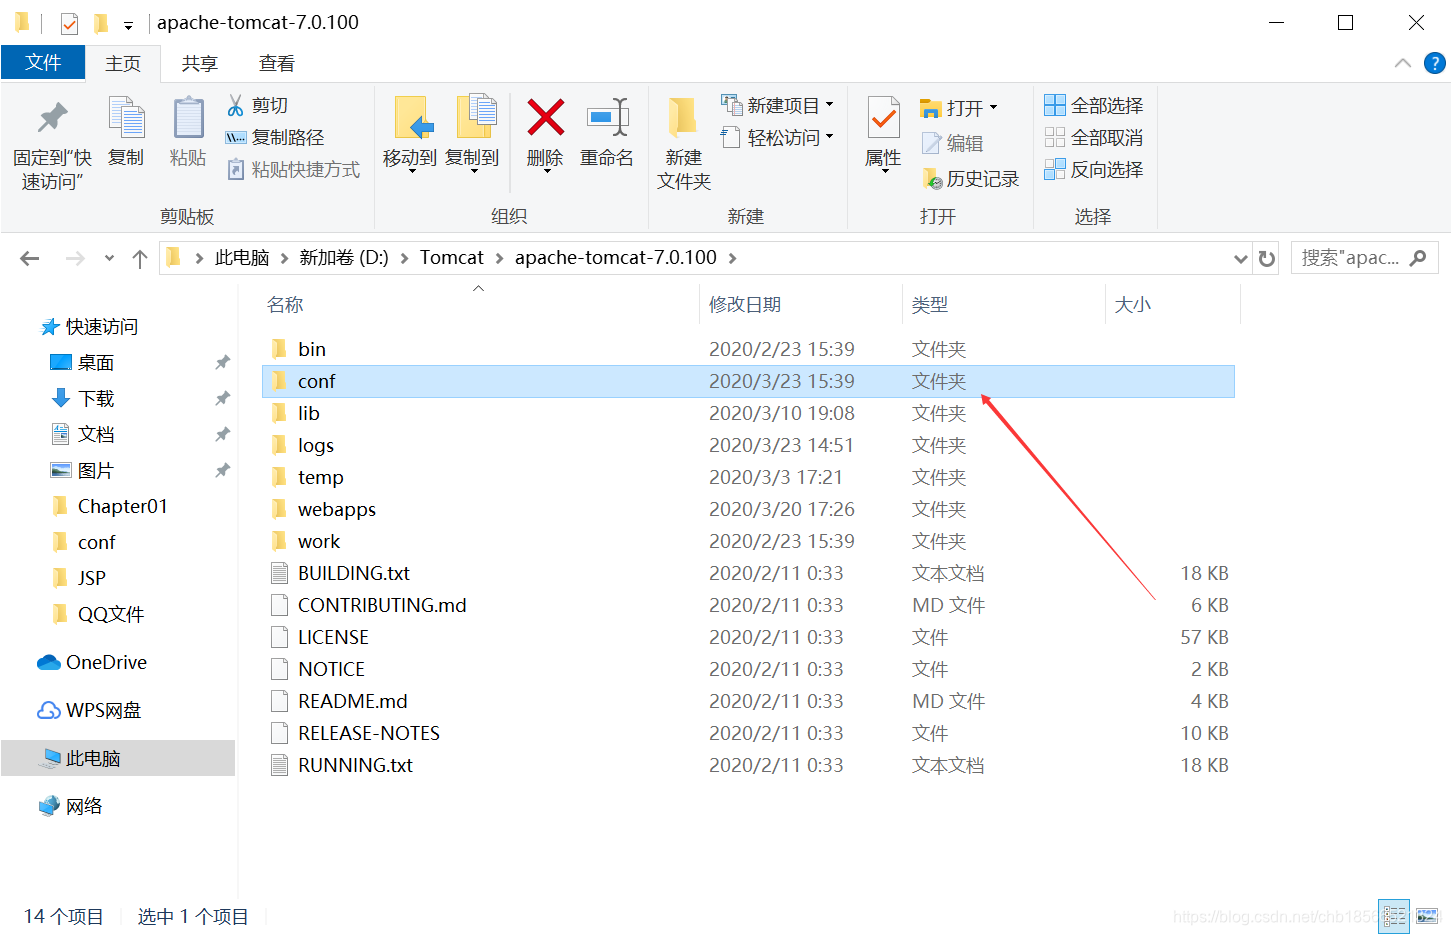Click the Tomcat breadcrumb segment
This screenshot has width=1452, height=935.
pyautogui.click(x=452, y=258)
